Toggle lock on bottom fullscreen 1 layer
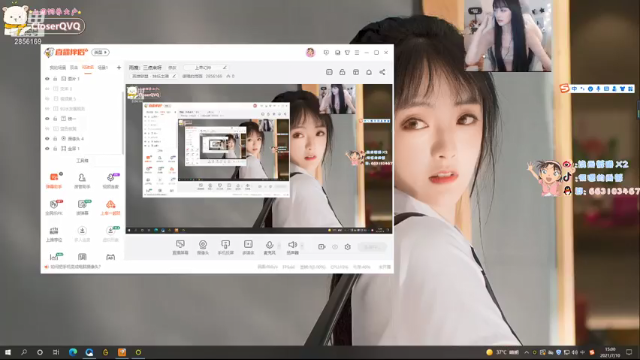 (55, 149)
